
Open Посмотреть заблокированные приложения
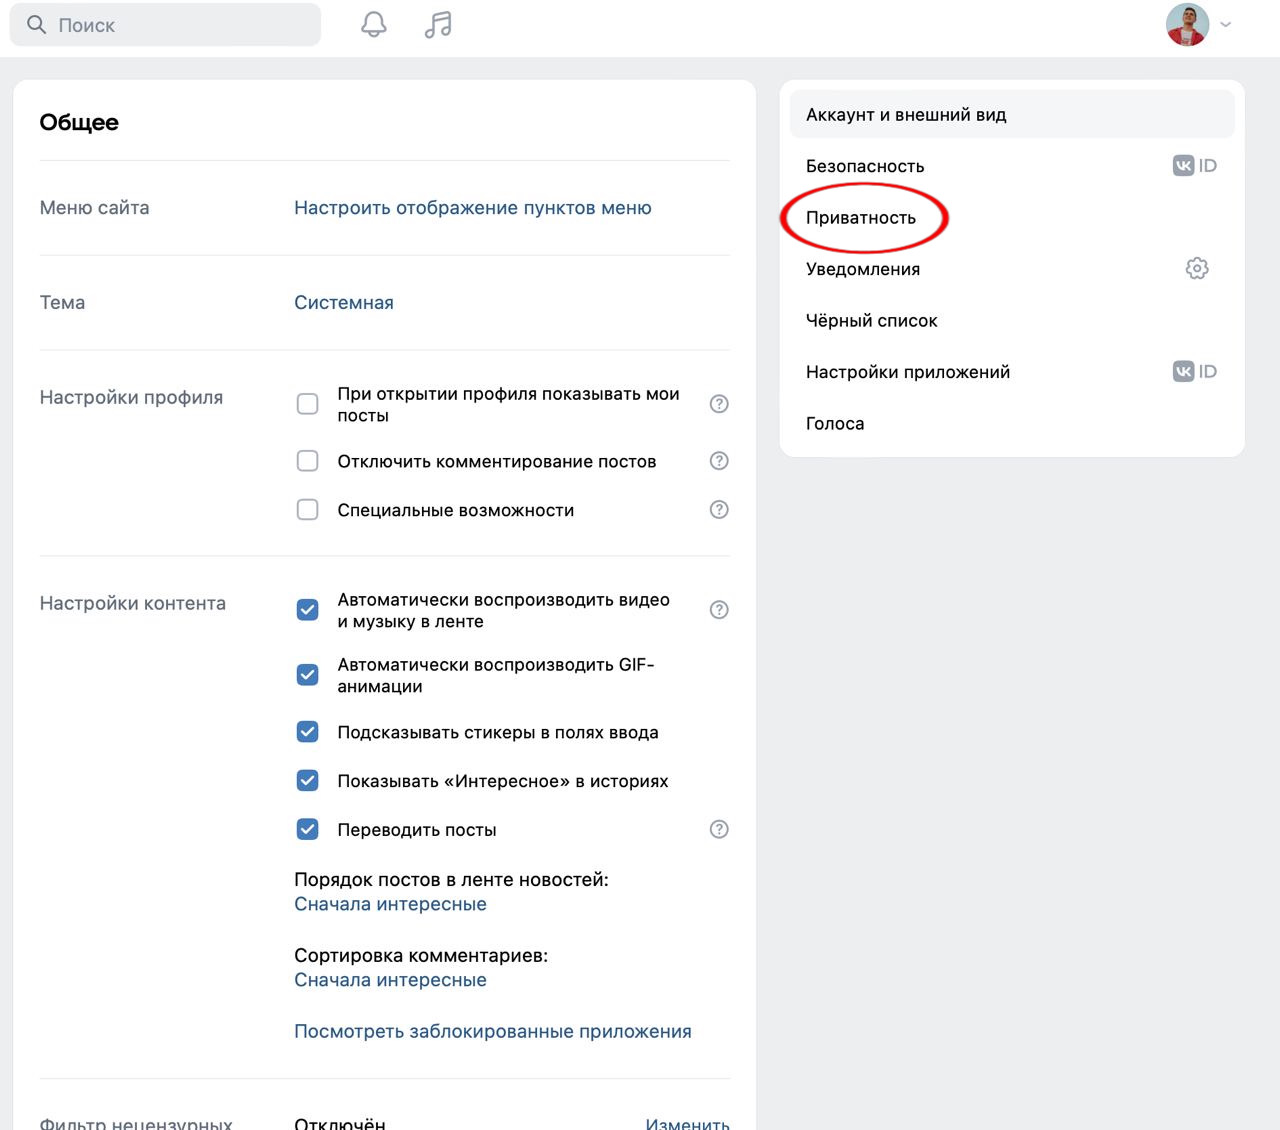493,1030
